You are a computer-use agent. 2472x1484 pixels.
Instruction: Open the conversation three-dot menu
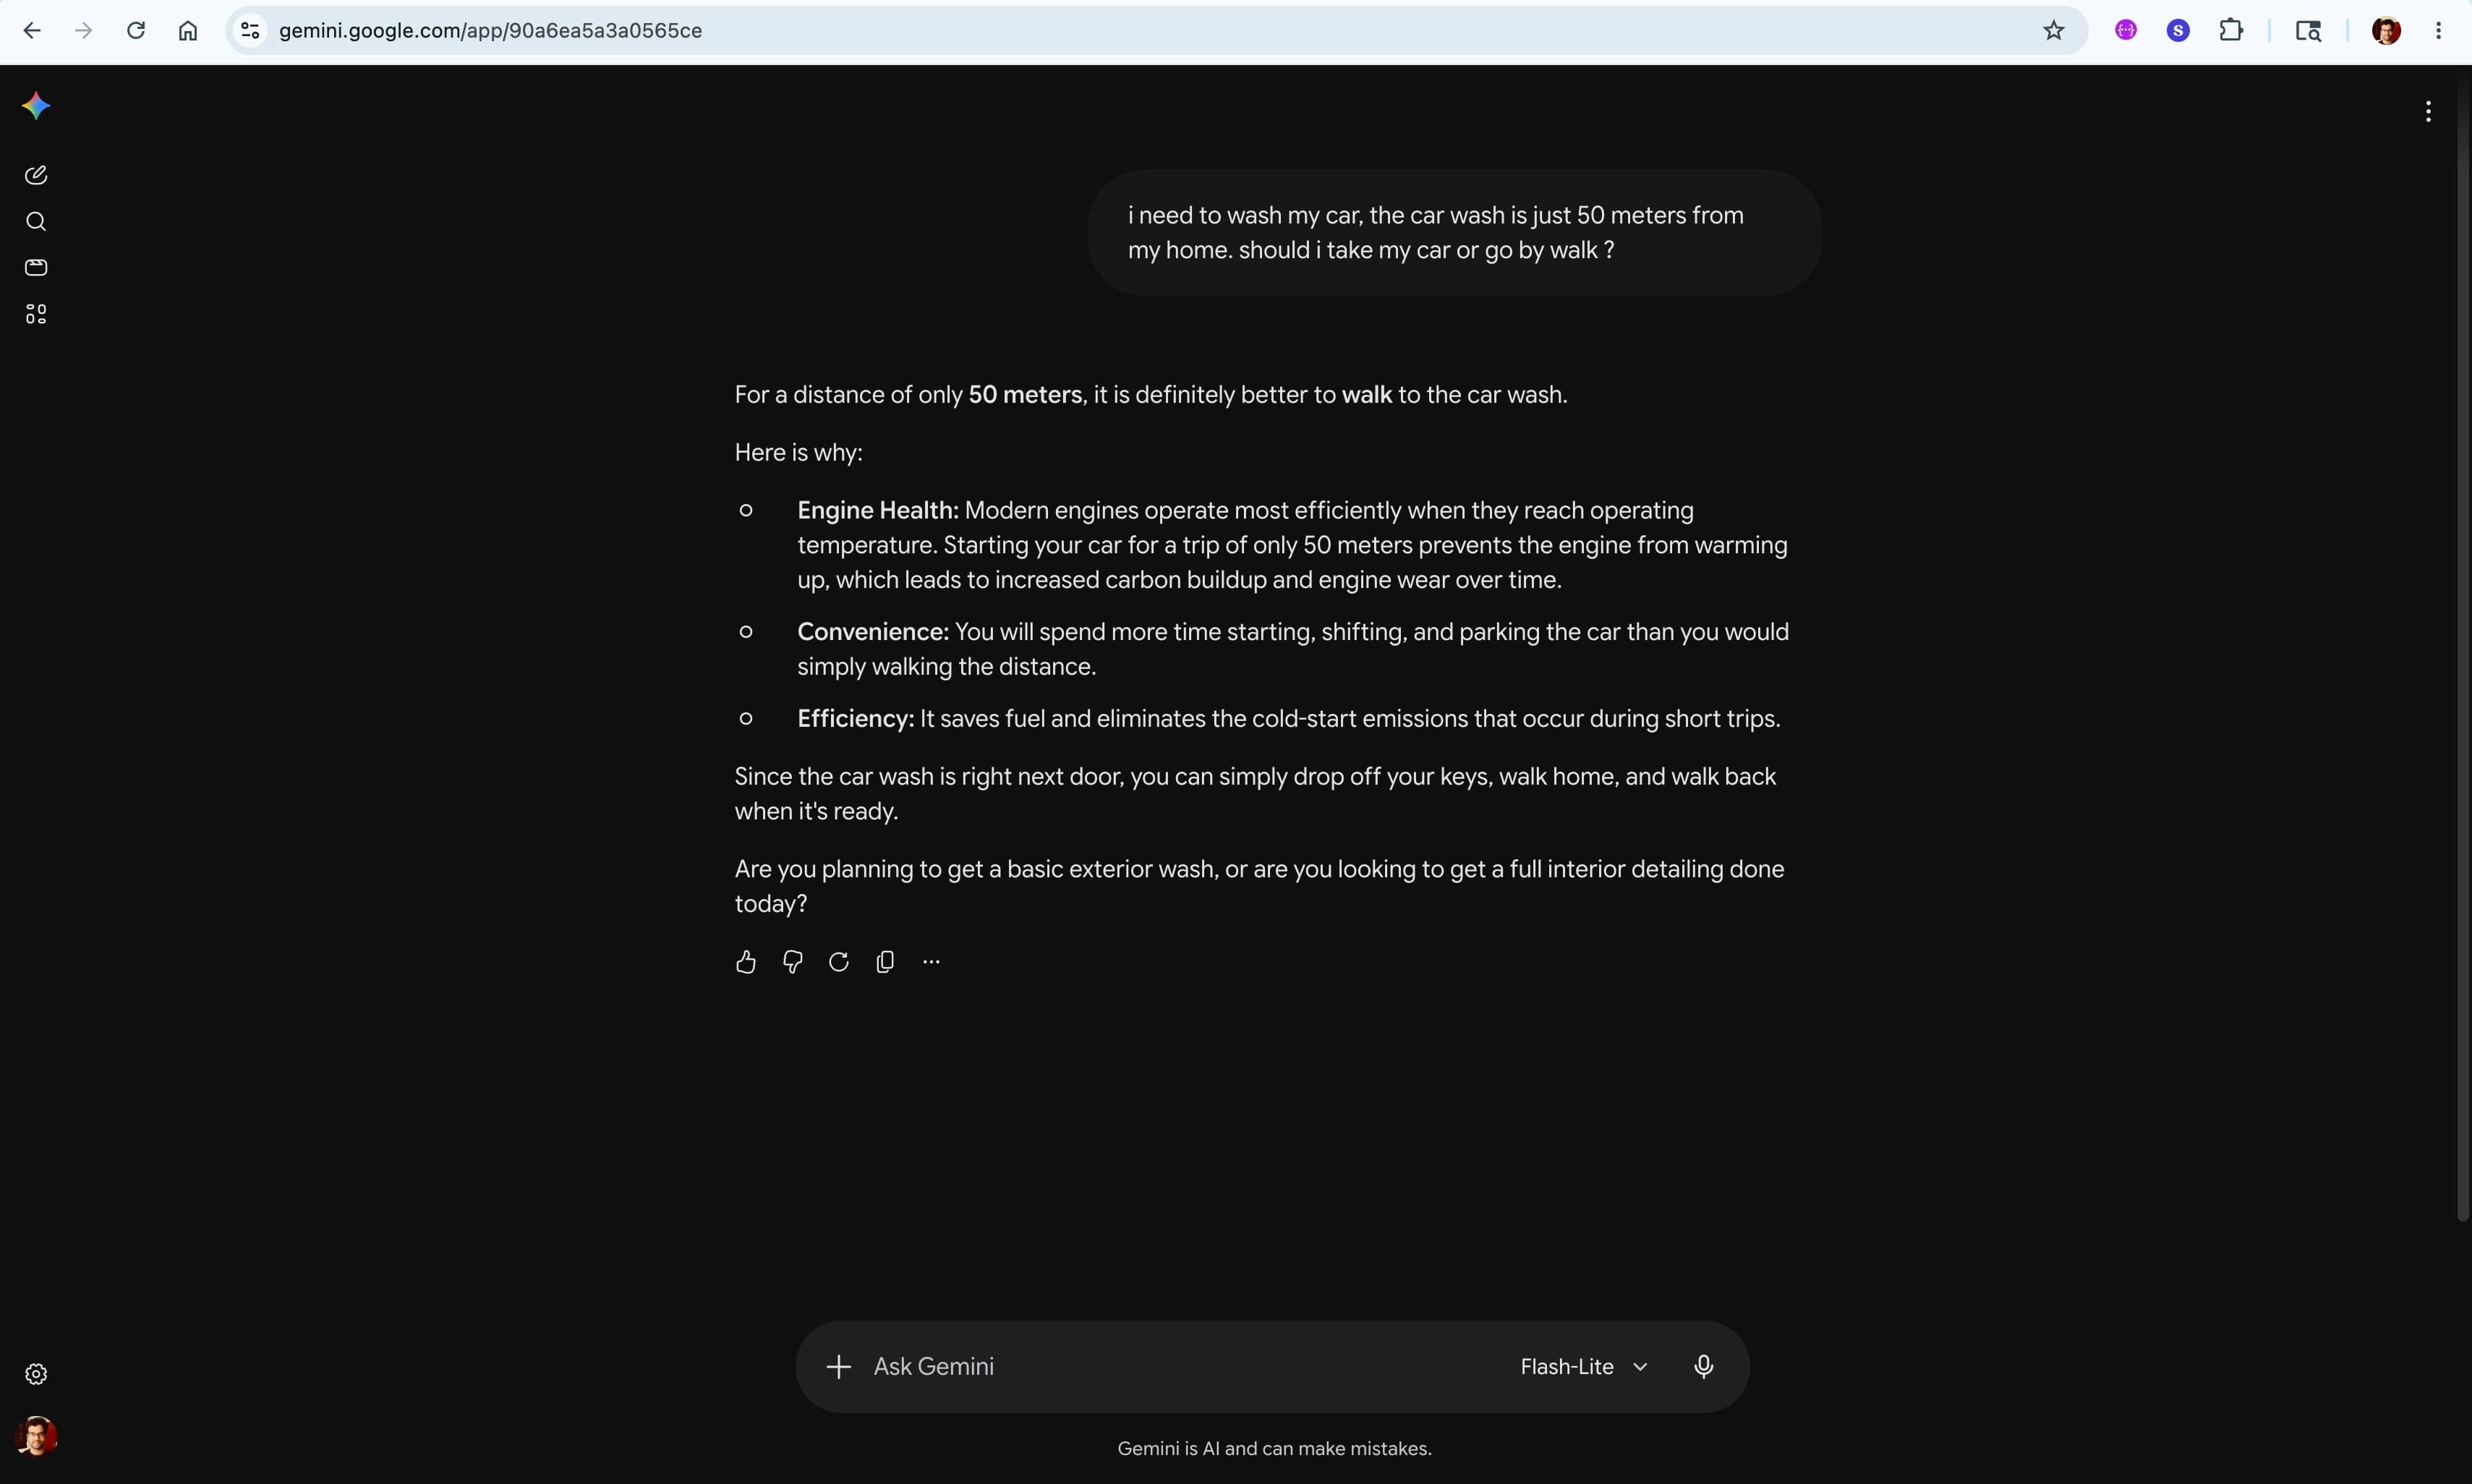coord(2428,112)
